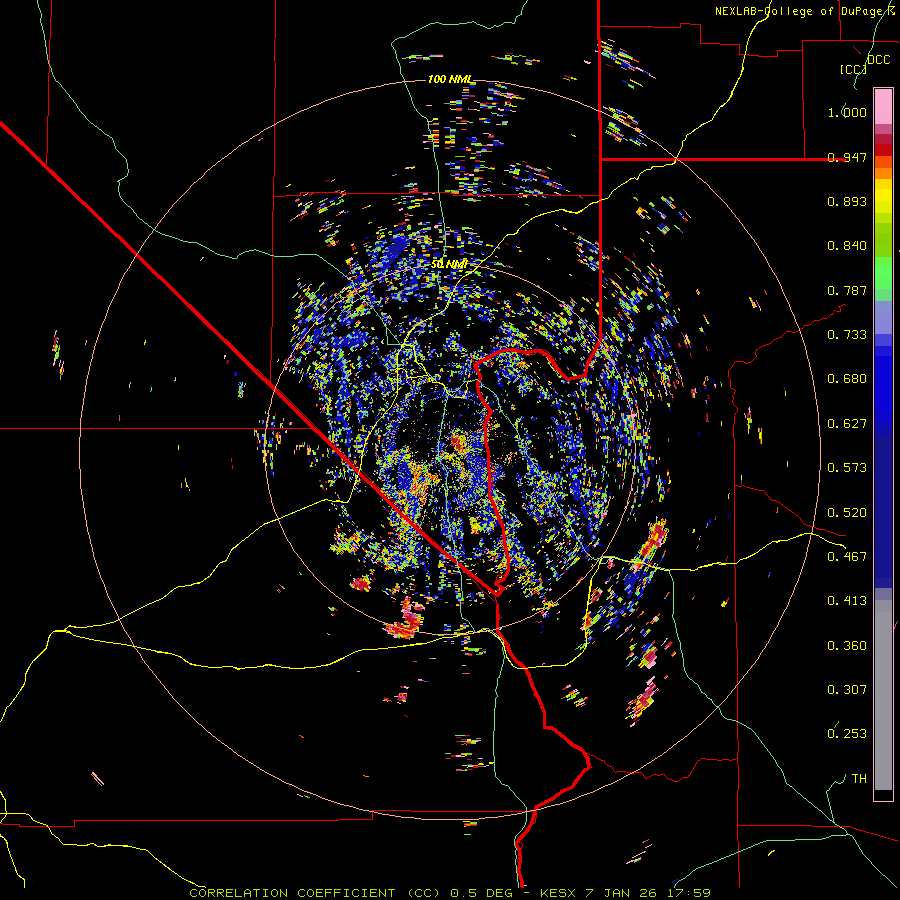Select the 0.893 scale value
The height and width of the screenshot is (900, 900).
[847, 201]
